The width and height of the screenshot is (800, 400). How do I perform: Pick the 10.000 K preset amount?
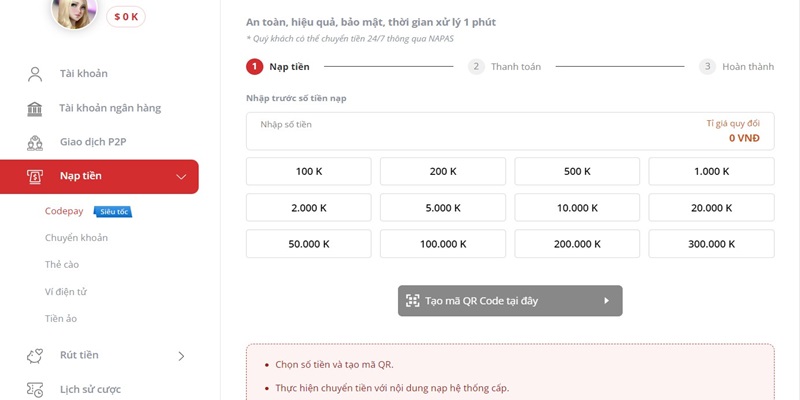[x=577, y=208]
